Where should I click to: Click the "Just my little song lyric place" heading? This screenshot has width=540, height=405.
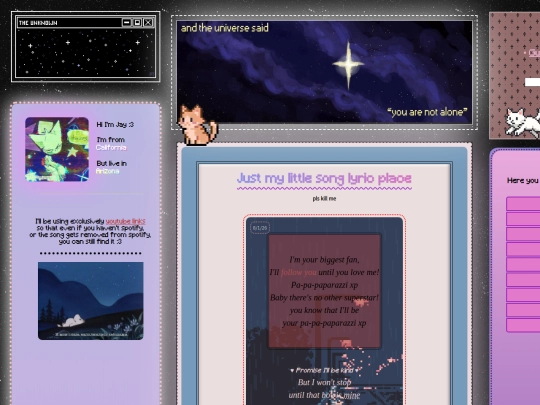point(324,178)
